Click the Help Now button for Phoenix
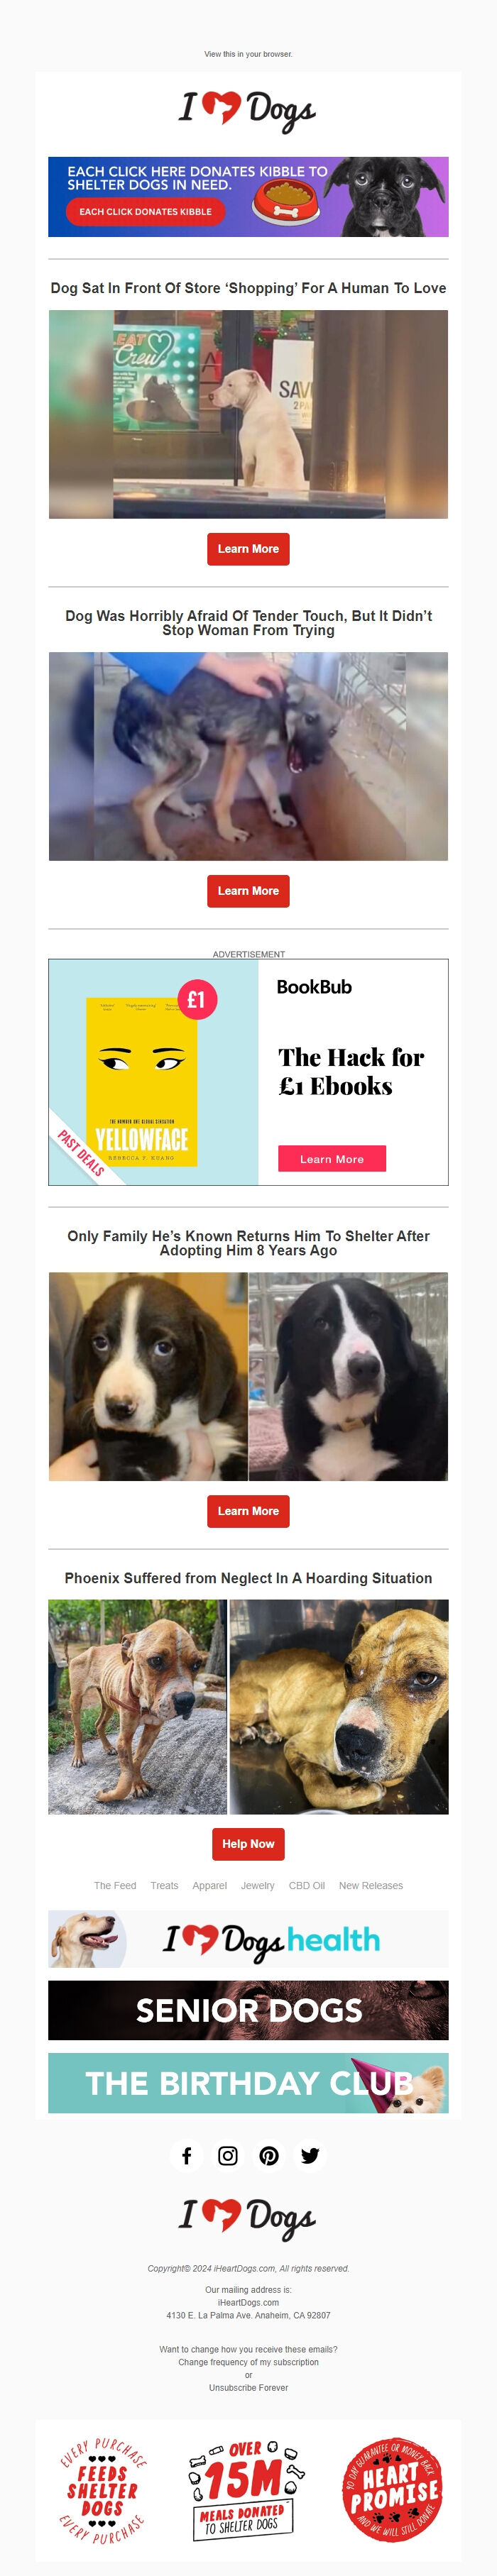 248,1844
